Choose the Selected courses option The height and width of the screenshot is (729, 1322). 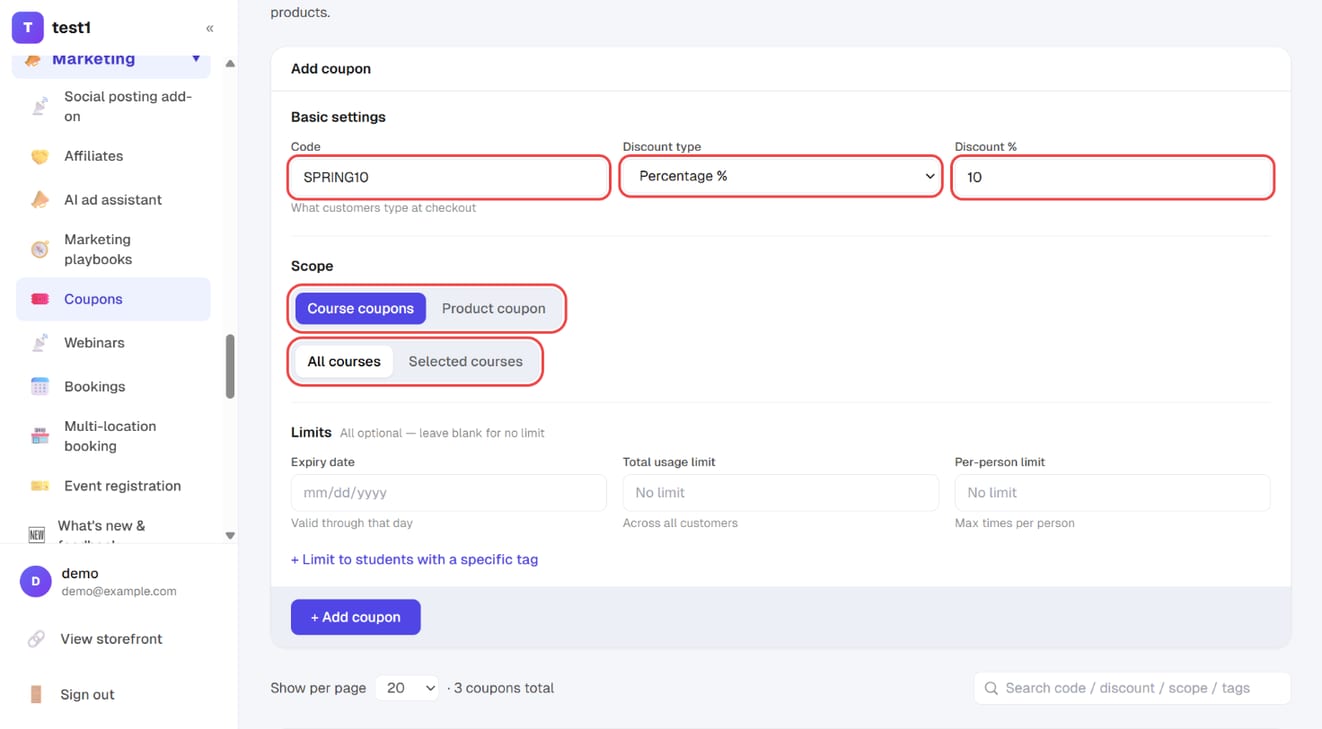[x=465, y=361]
